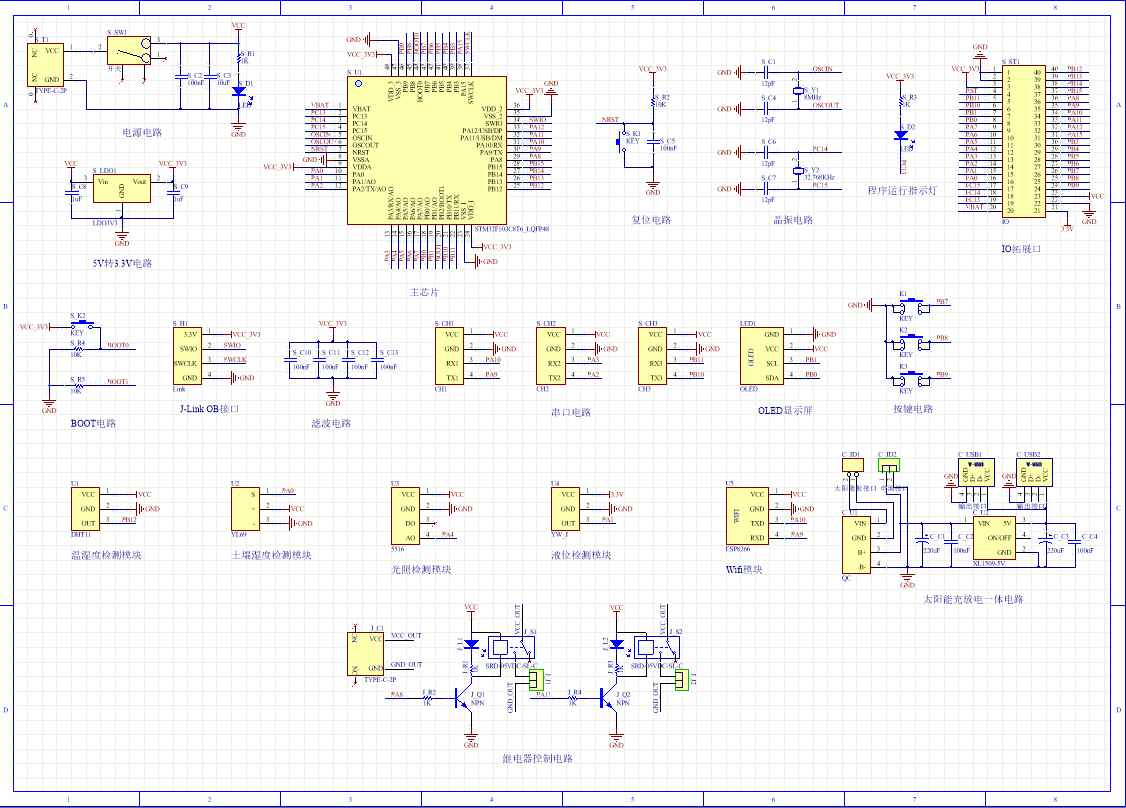This screenshot has width=1126, height=808.
Task: Select the J_L2 relay indicator LED
Action: click(x=616, y=644)
